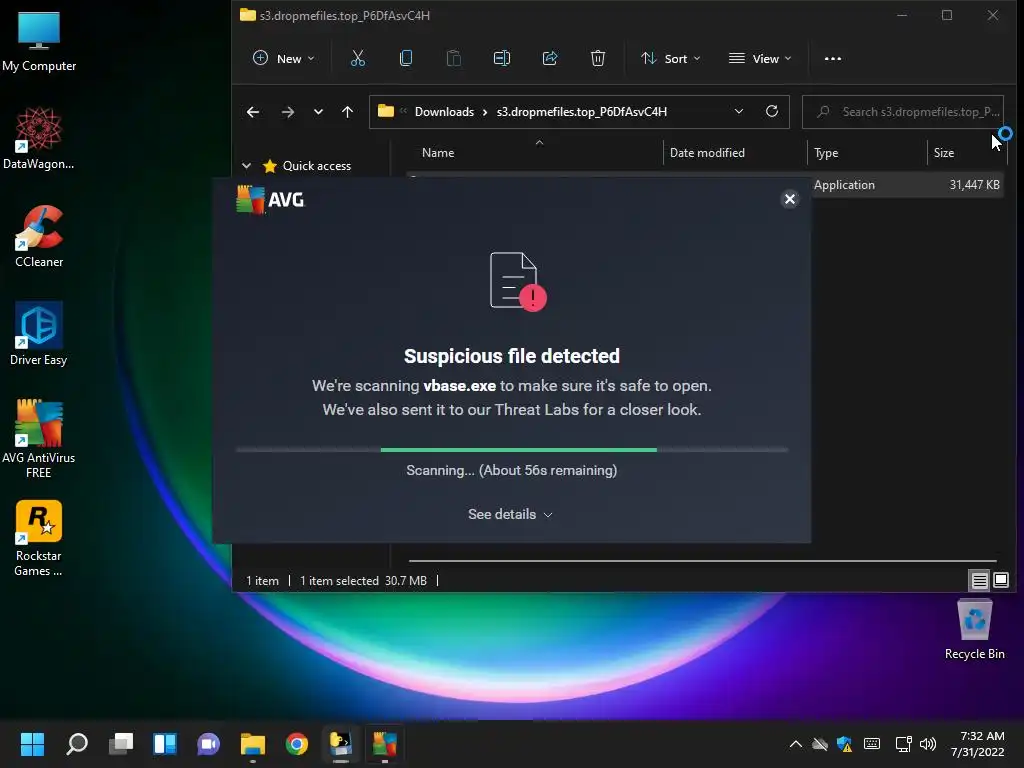
Task: Click the Delete trash icon
Action: pyautogui.click(x=598, y=59)
